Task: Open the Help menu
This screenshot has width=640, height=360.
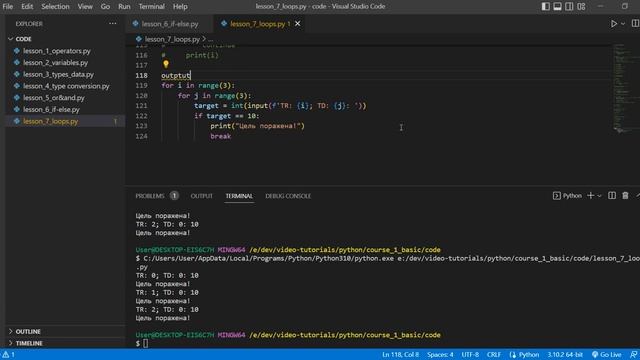Action: (180, 7)
